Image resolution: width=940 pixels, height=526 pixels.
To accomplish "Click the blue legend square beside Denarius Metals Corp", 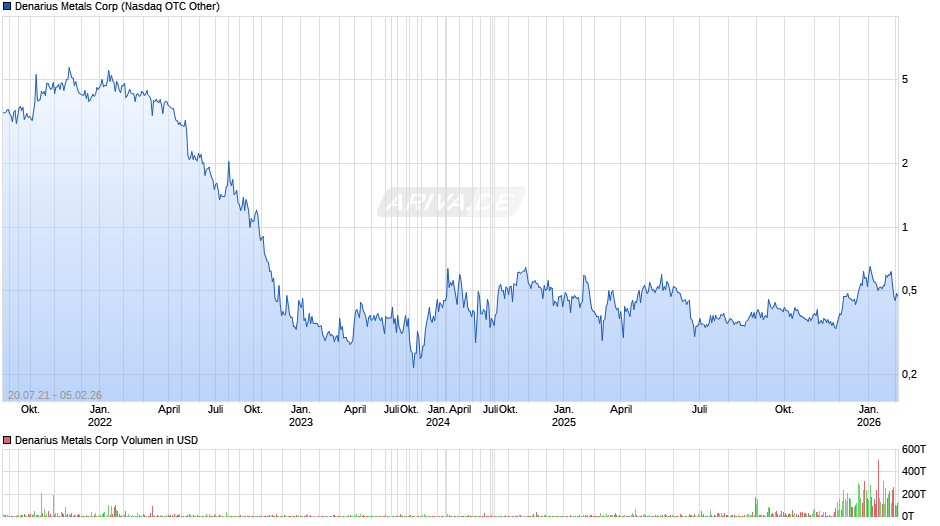I will pos(7,7).
